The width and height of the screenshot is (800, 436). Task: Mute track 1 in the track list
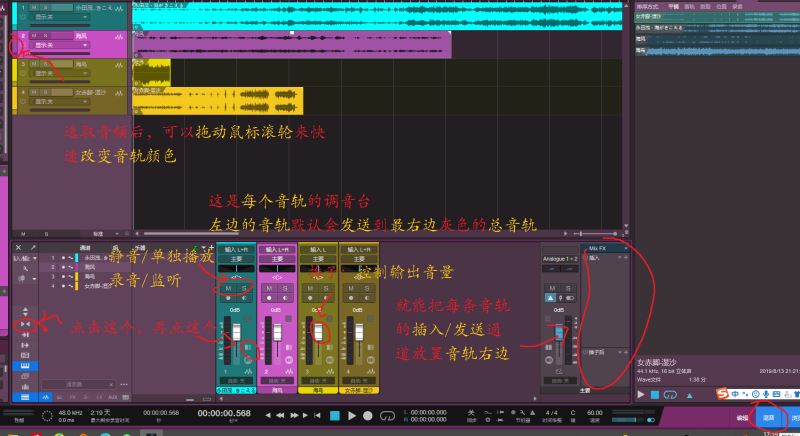[31, 7]
